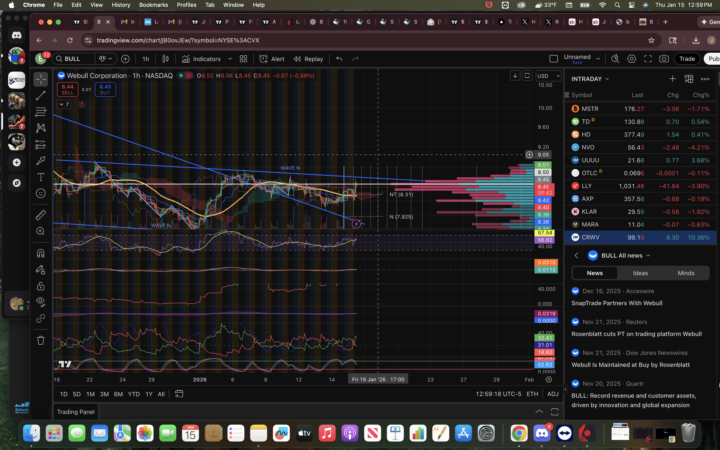Open watchlist advanced view icon
The height and width of the screenshot is (450, 720).
point(689,79)
